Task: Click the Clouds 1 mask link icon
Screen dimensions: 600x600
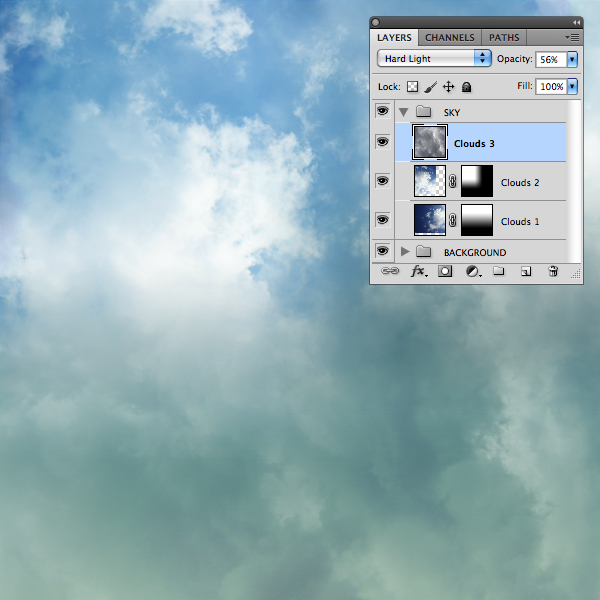Action: point(453,220)
